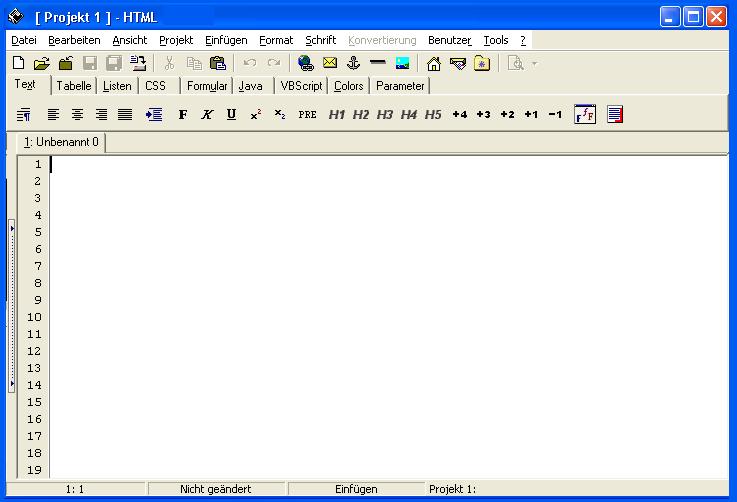The image size is (737, 502).
Task: Apply italic with the K button
Action: point(207,114)
